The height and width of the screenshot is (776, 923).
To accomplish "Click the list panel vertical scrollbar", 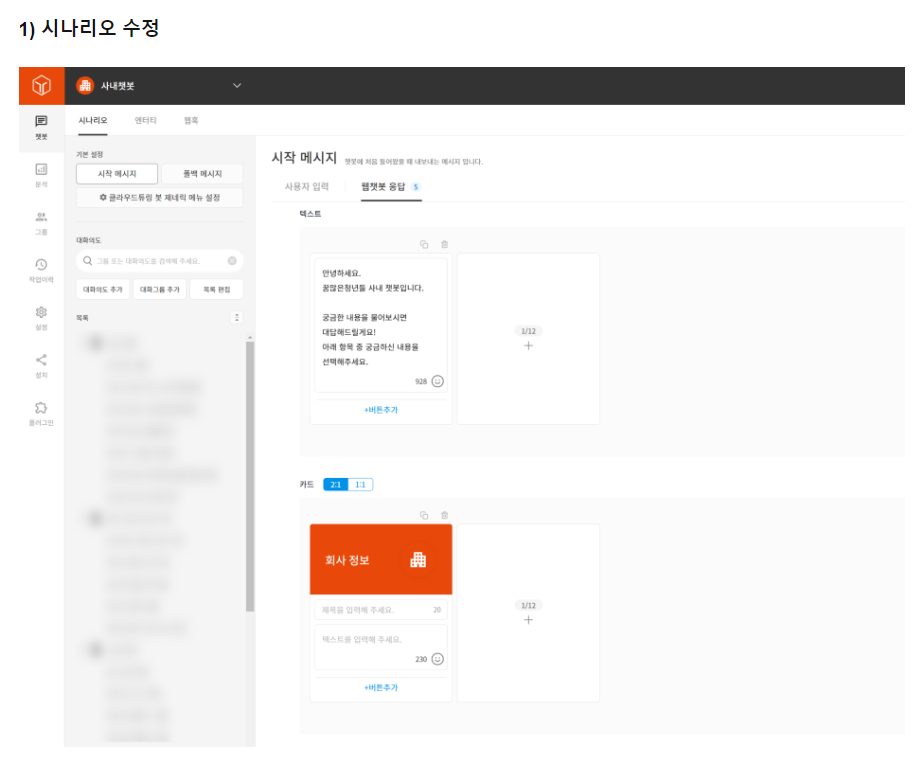I will click(x=250, y=477).
